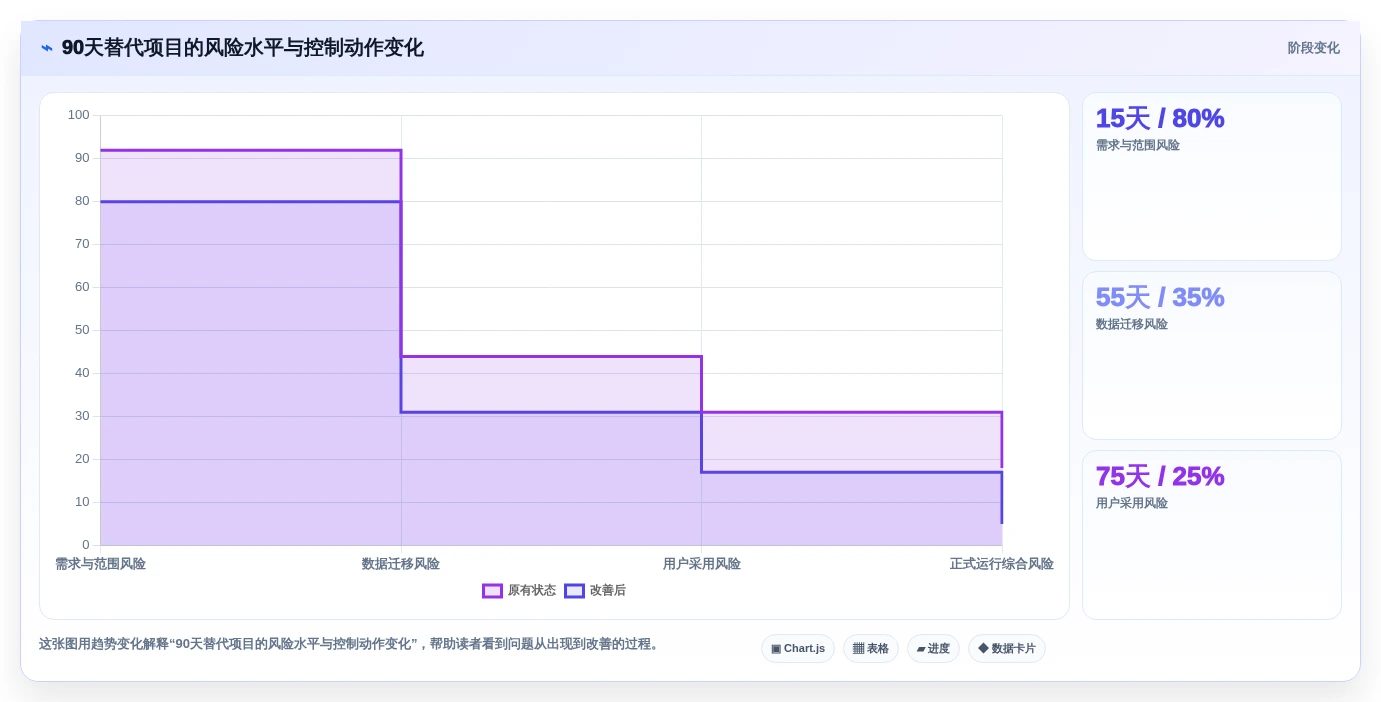
Task: Open the 55天 / 35% data card
Action: click(1212, 356)
